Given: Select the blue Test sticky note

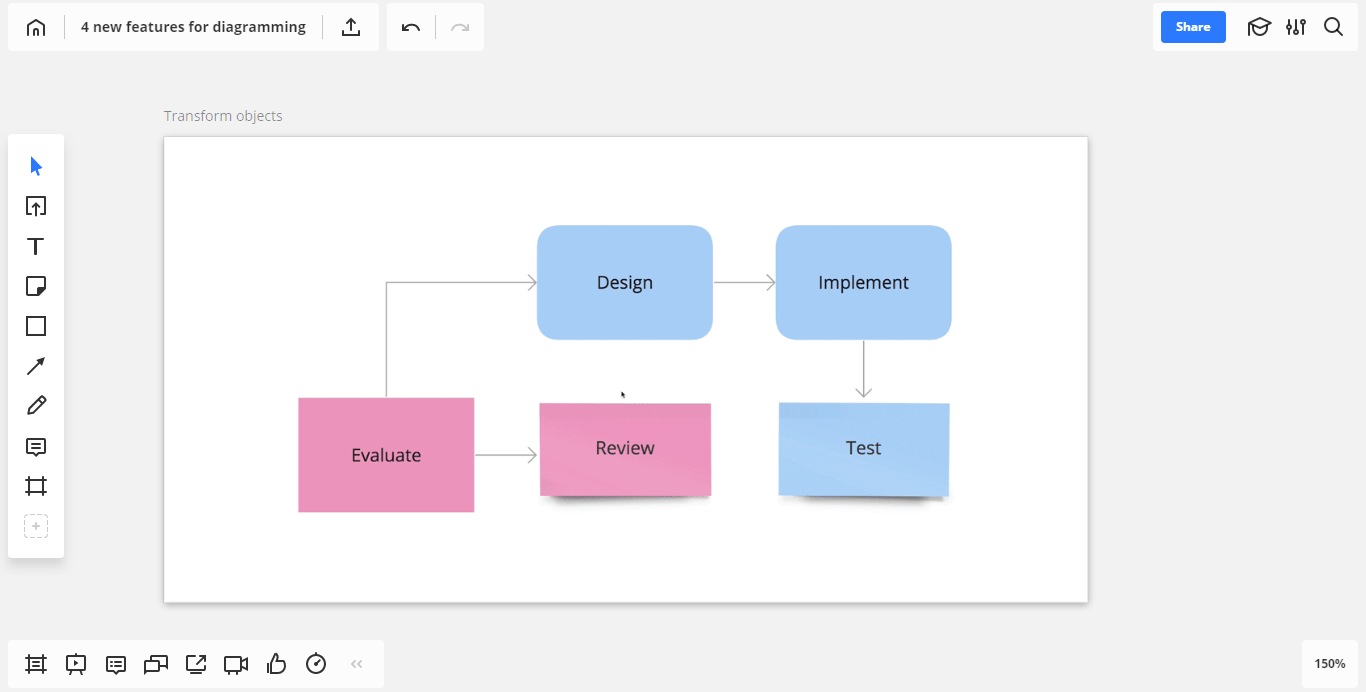Looking at the screenshot, I should point(864,449).
